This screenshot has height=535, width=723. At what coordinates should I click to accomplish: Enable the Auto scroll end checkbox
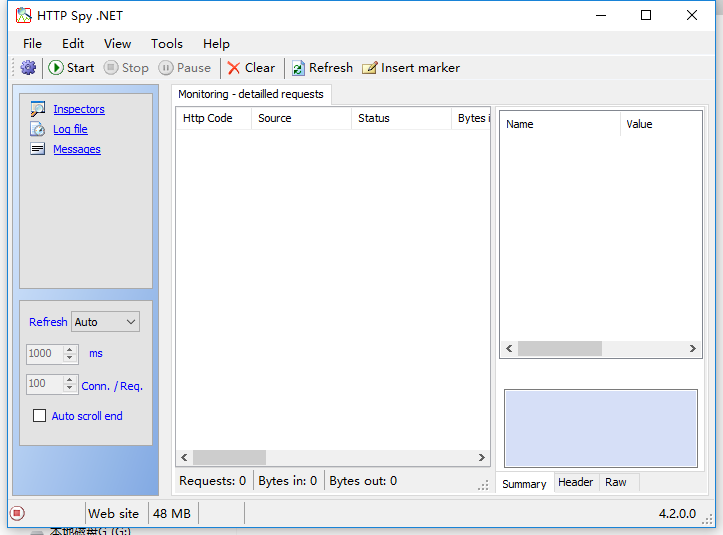pos(40,416)
